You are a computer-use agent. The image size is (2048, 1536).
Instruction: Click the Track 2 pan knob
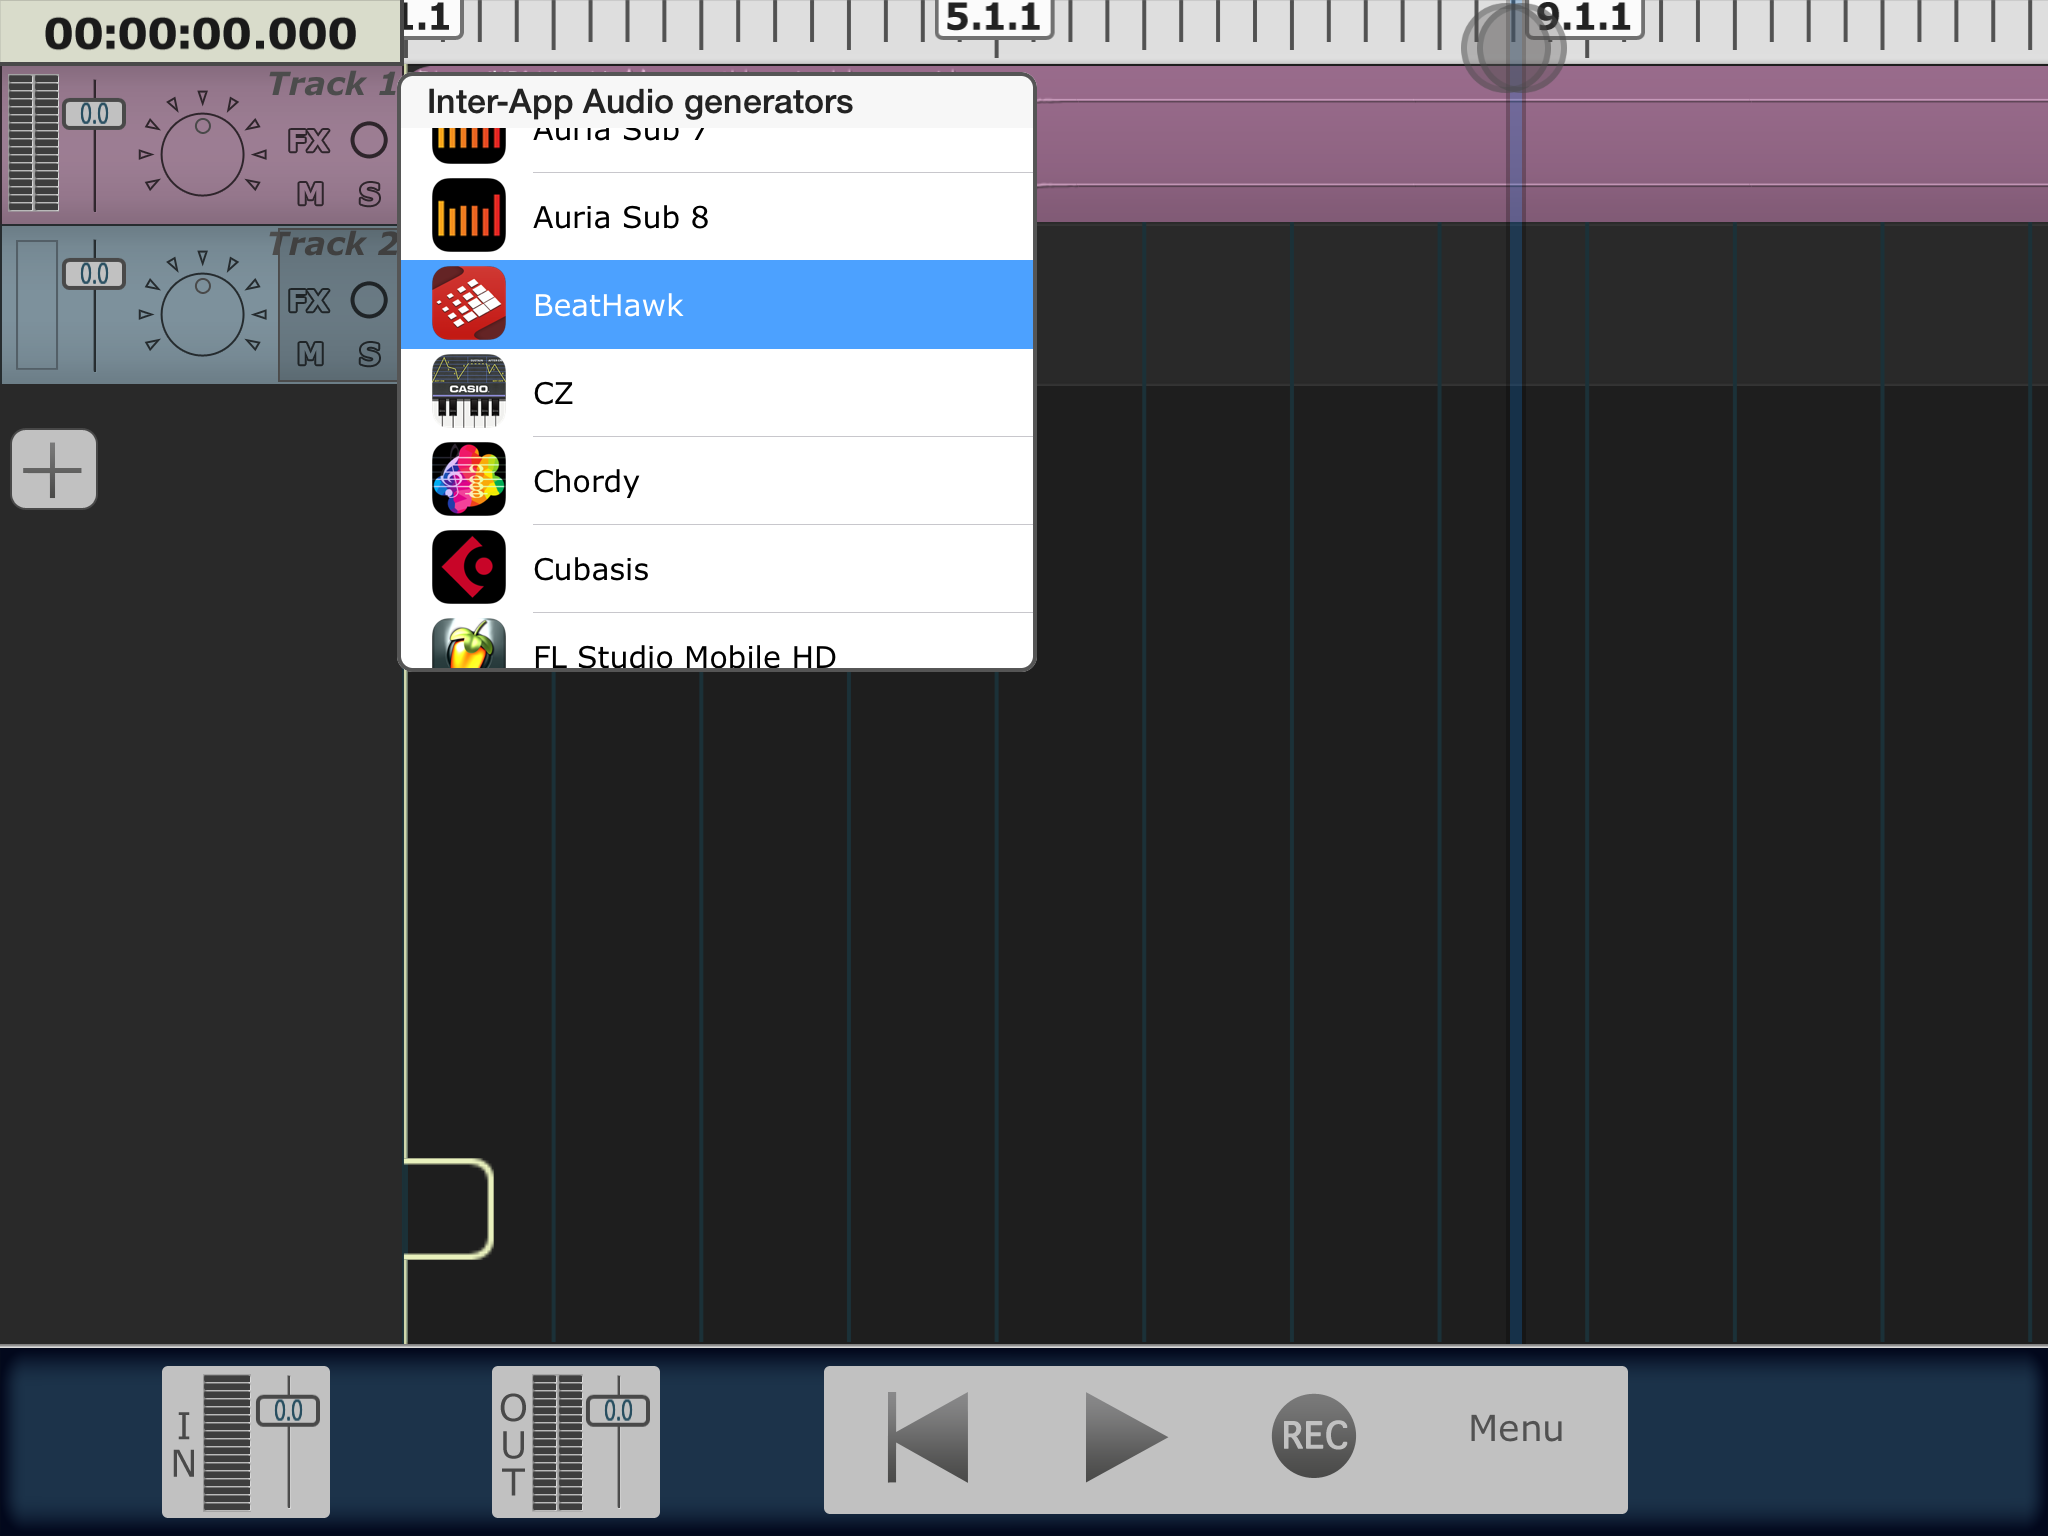203,314
